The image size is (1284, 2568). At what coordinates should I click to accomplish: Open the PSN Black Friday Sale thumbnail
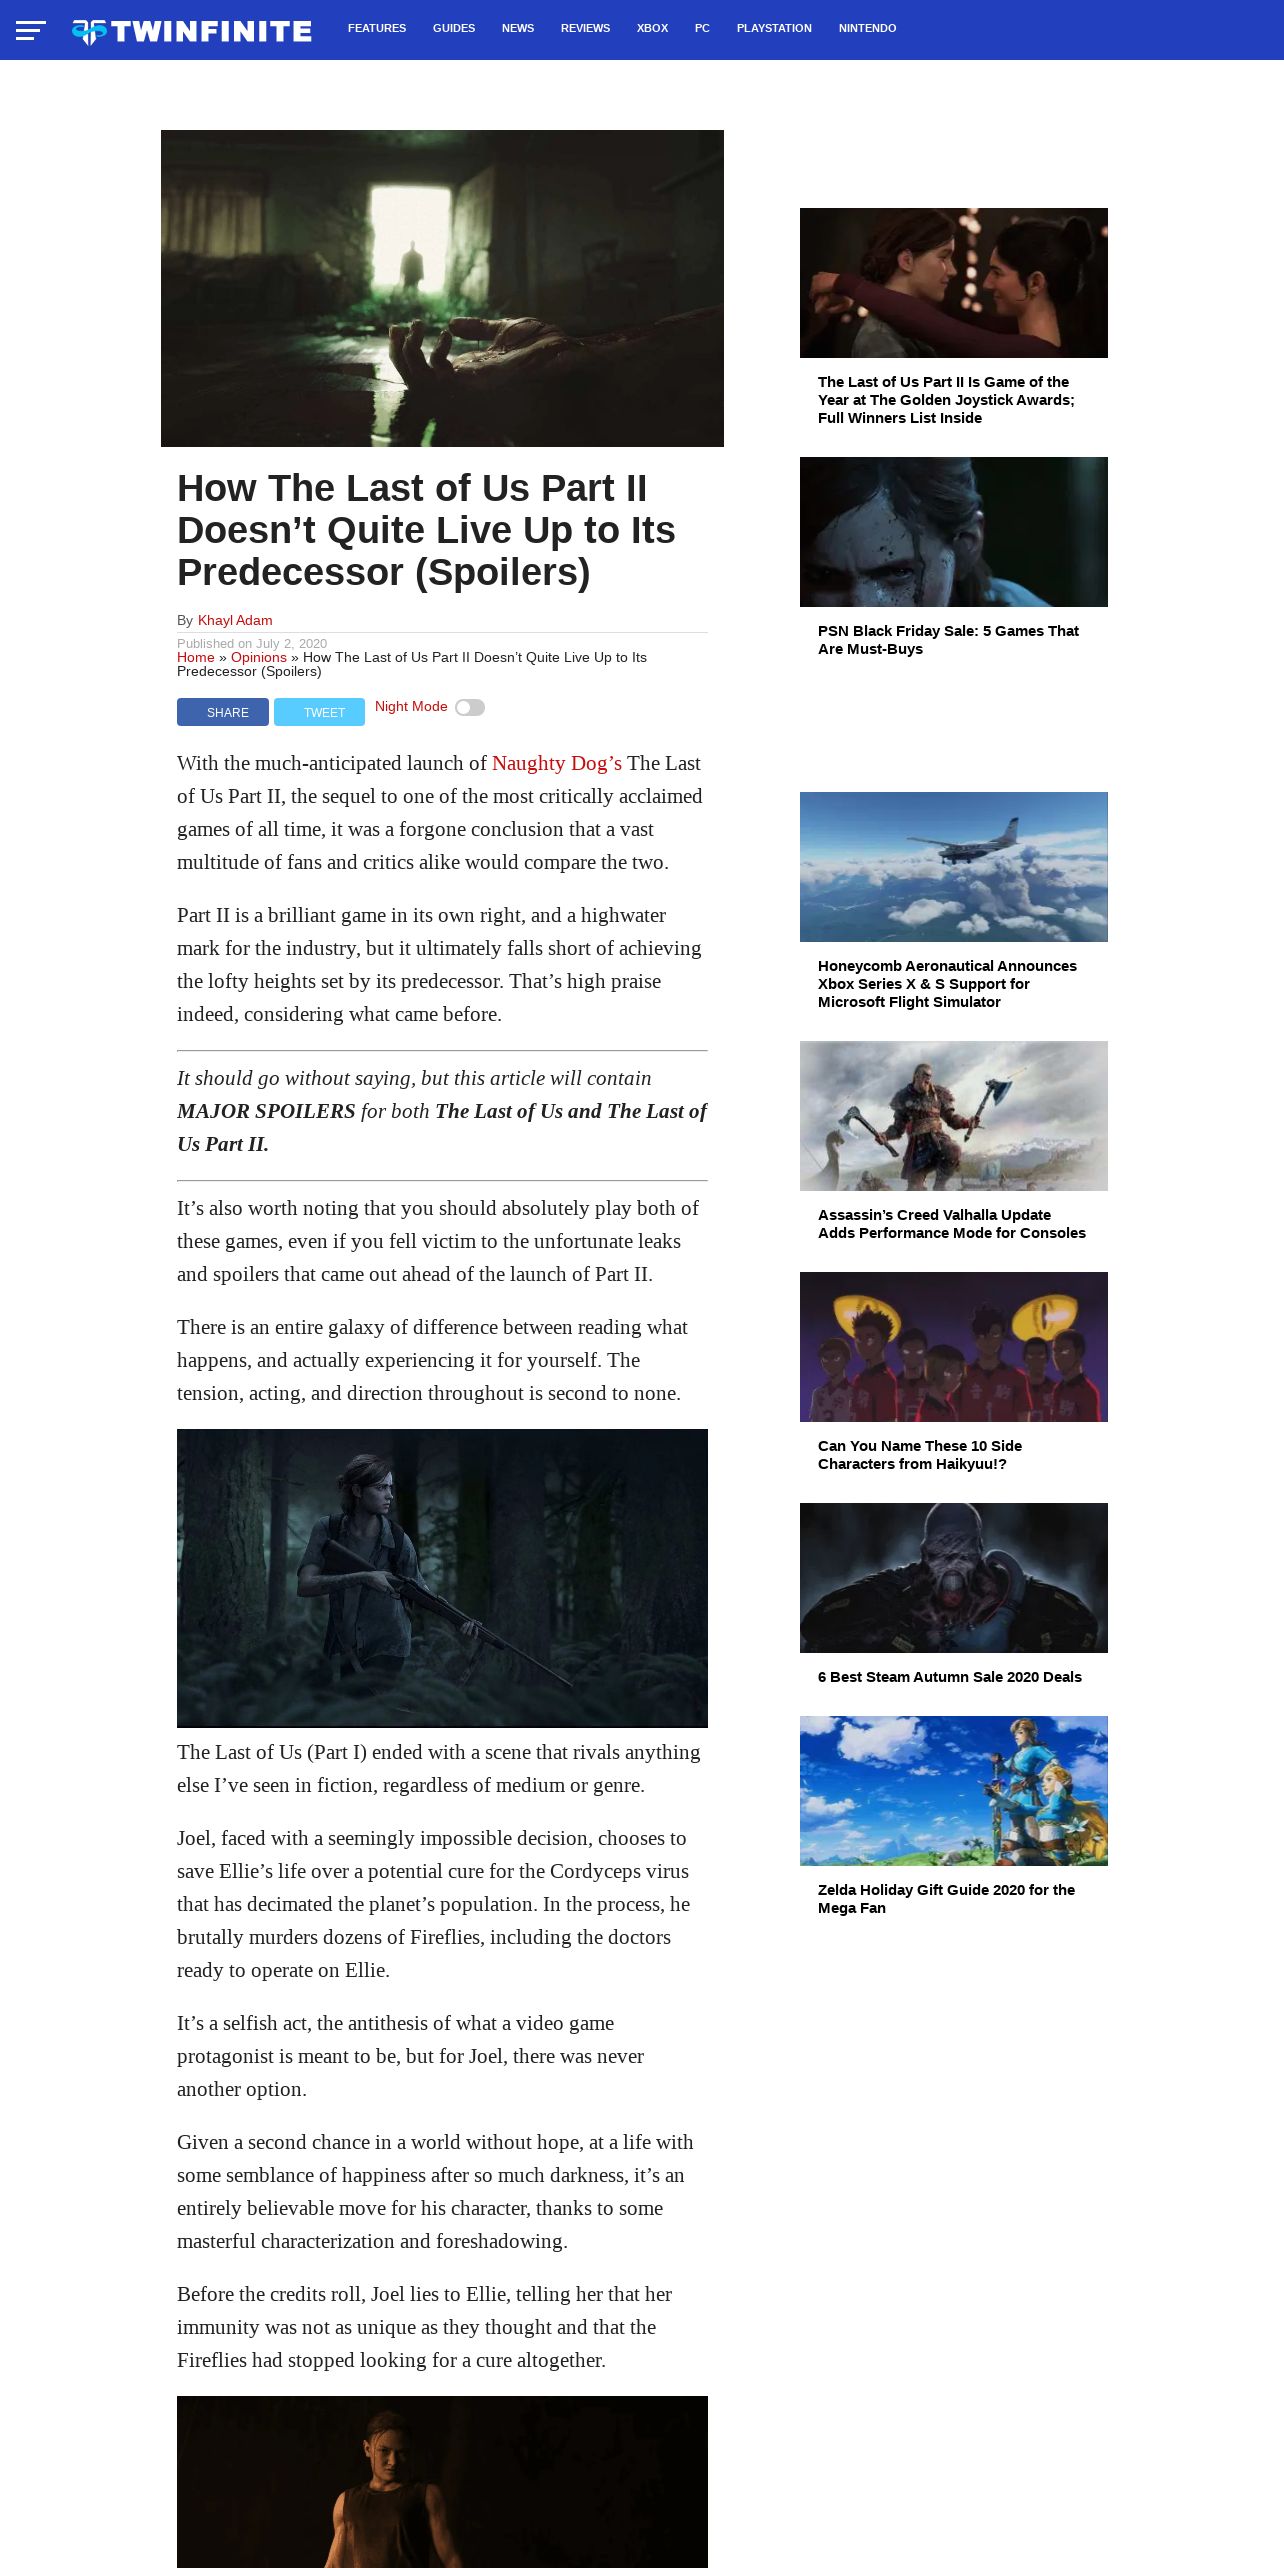pyautogui.click(x=954, y=532)
